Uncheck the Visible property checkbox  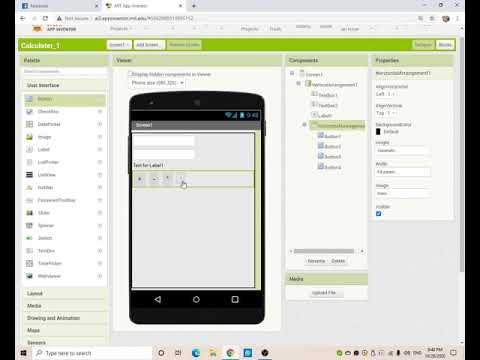click(378, 214)
